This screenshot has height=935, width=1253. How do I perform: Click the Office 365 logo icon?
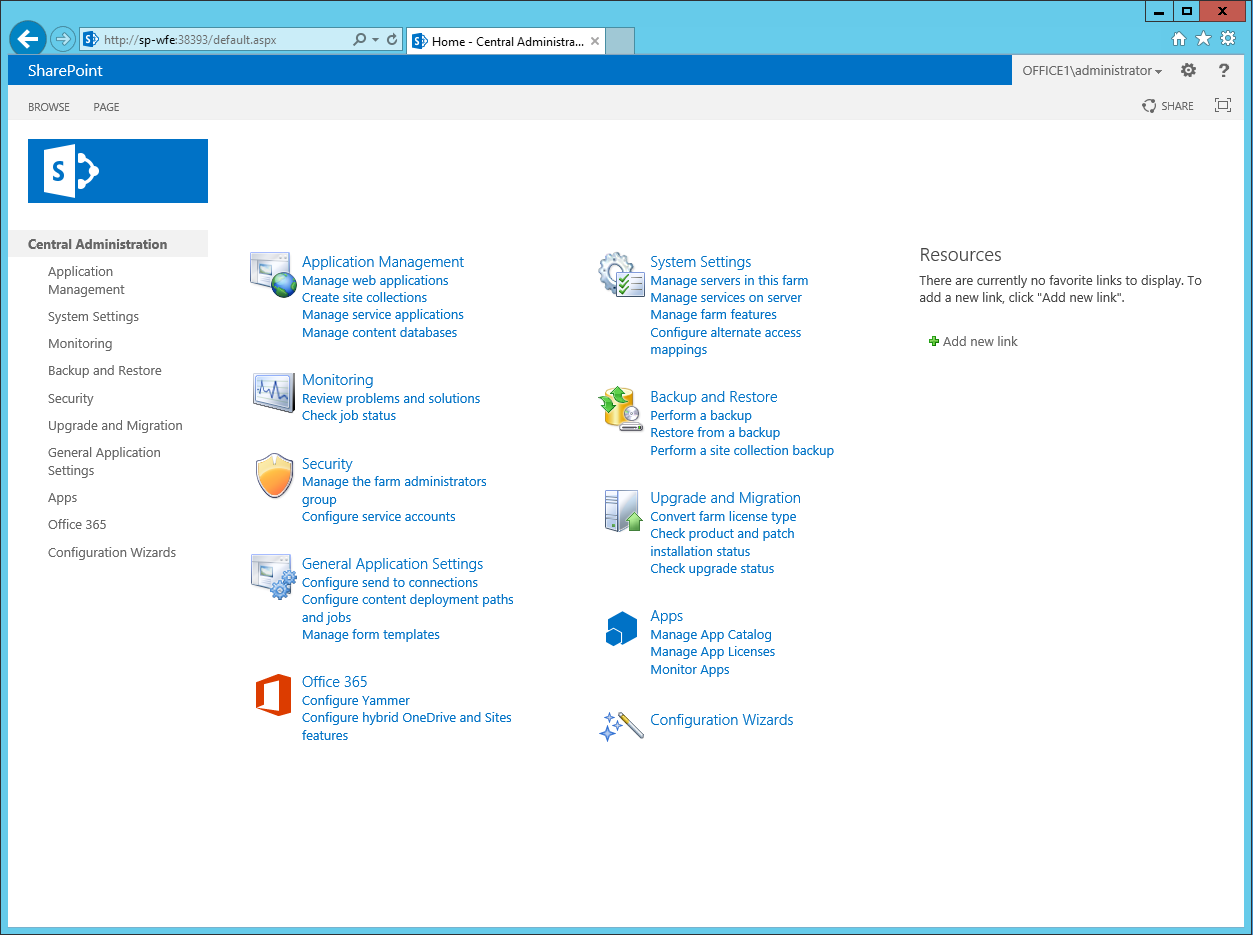coord(273,695)
